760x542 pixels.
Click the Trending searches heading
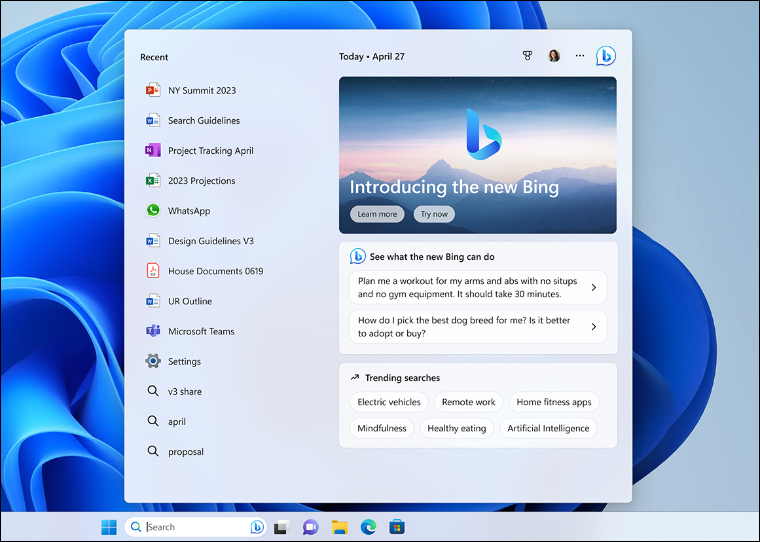402,378
